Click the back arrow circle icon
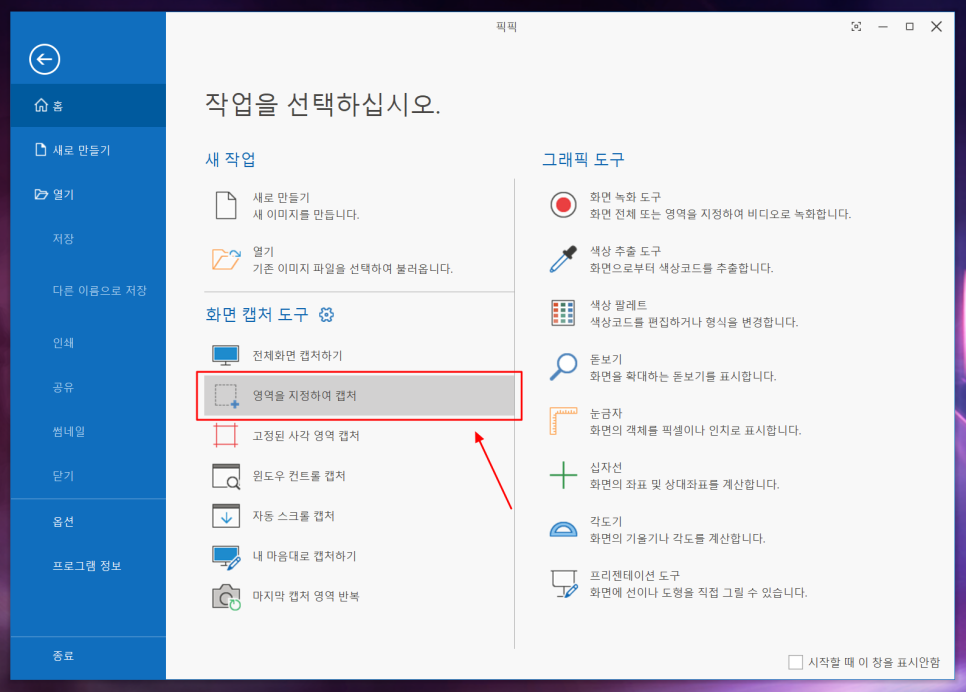966x692 pixels. tap(44, 60)
